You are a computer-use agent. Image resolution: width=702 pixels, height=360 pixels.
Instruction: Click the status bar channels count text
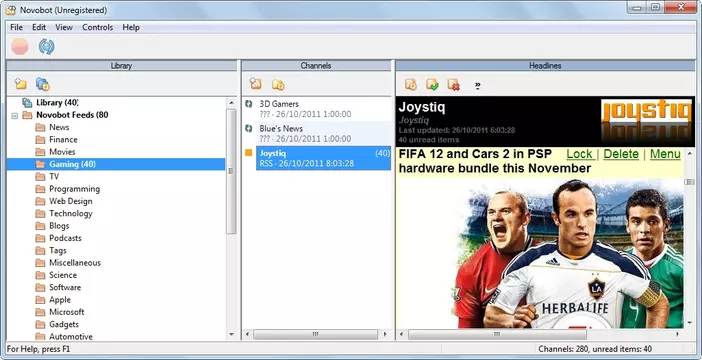[x=595, y=349]
